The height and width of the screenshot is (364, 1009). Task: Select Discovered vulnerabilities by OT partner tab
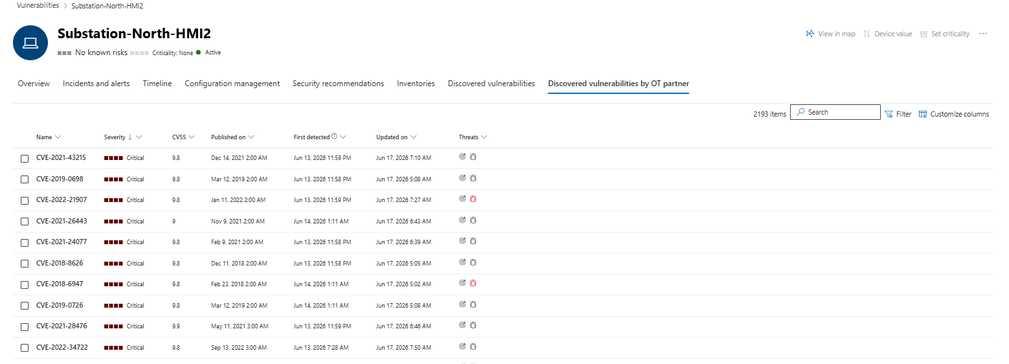[618, 84]
